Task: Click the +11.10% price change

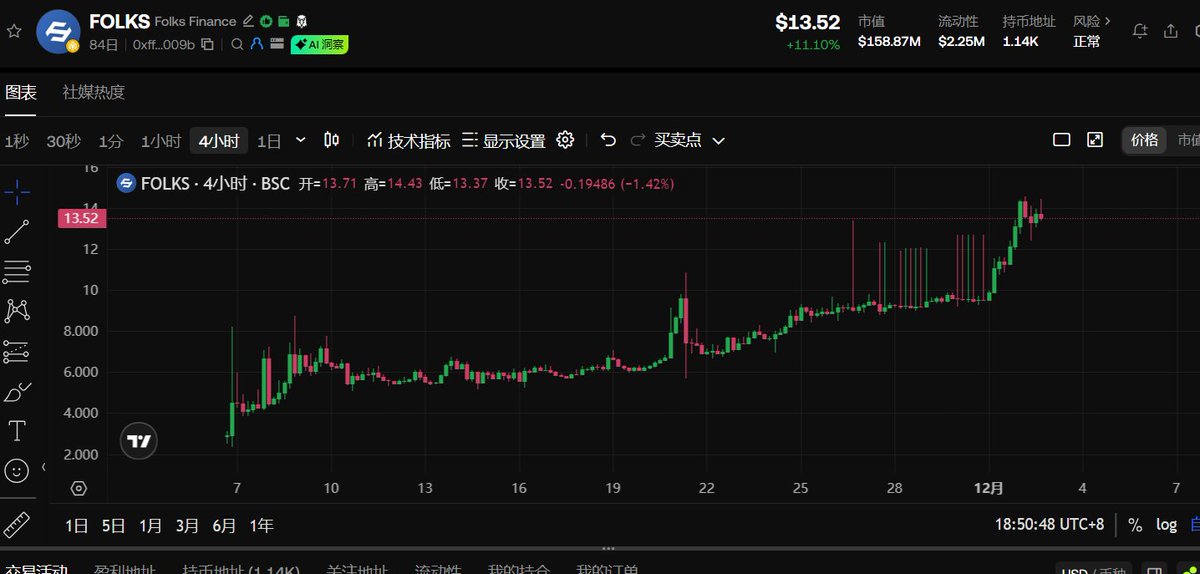Action: (x=813, y=45)
